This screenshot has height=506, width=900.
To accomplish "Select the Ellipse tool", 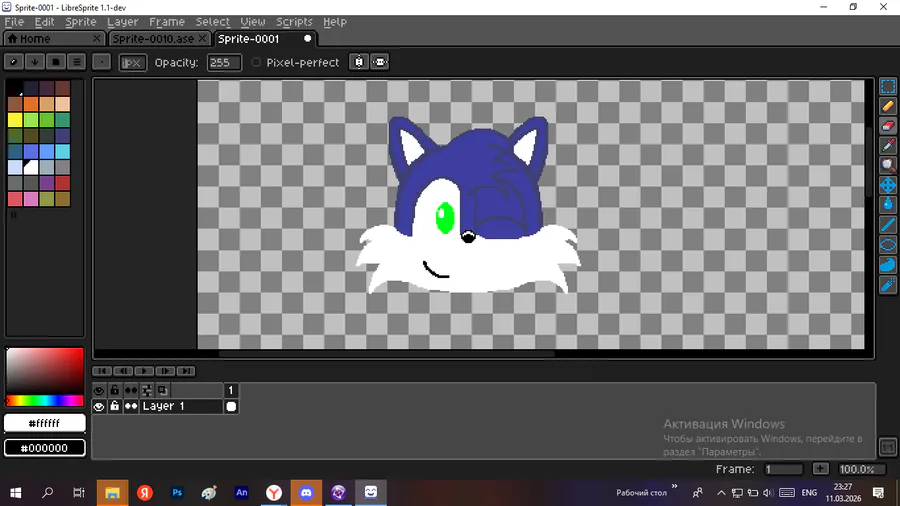I will click(x=888, y=245).
